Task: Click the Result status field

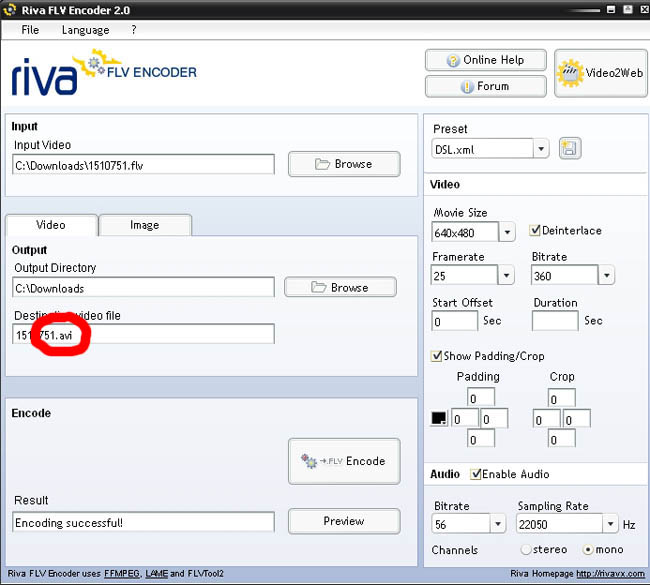Action: tap(143, 522)
